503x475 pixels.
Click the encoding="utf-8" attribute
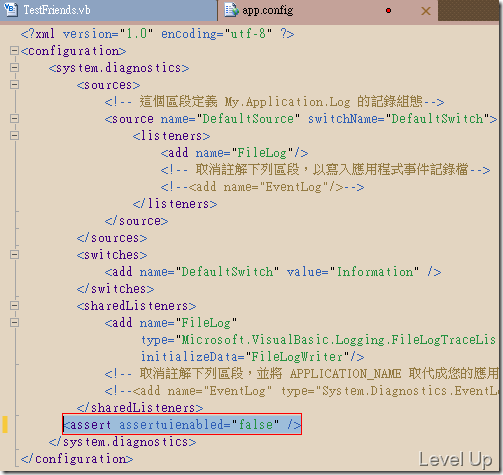[217, 34]
